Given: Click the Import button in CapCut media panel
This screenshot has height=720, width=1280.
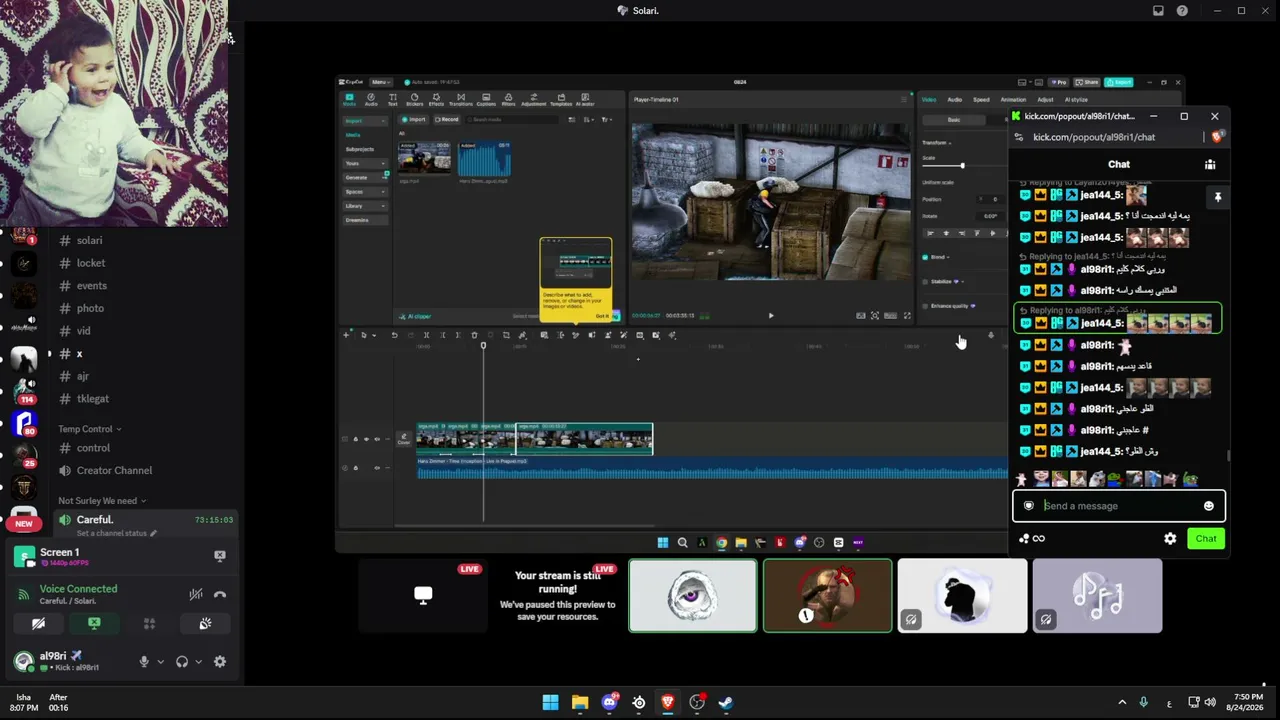Looking at the screenshot, I should click(414, 119).
